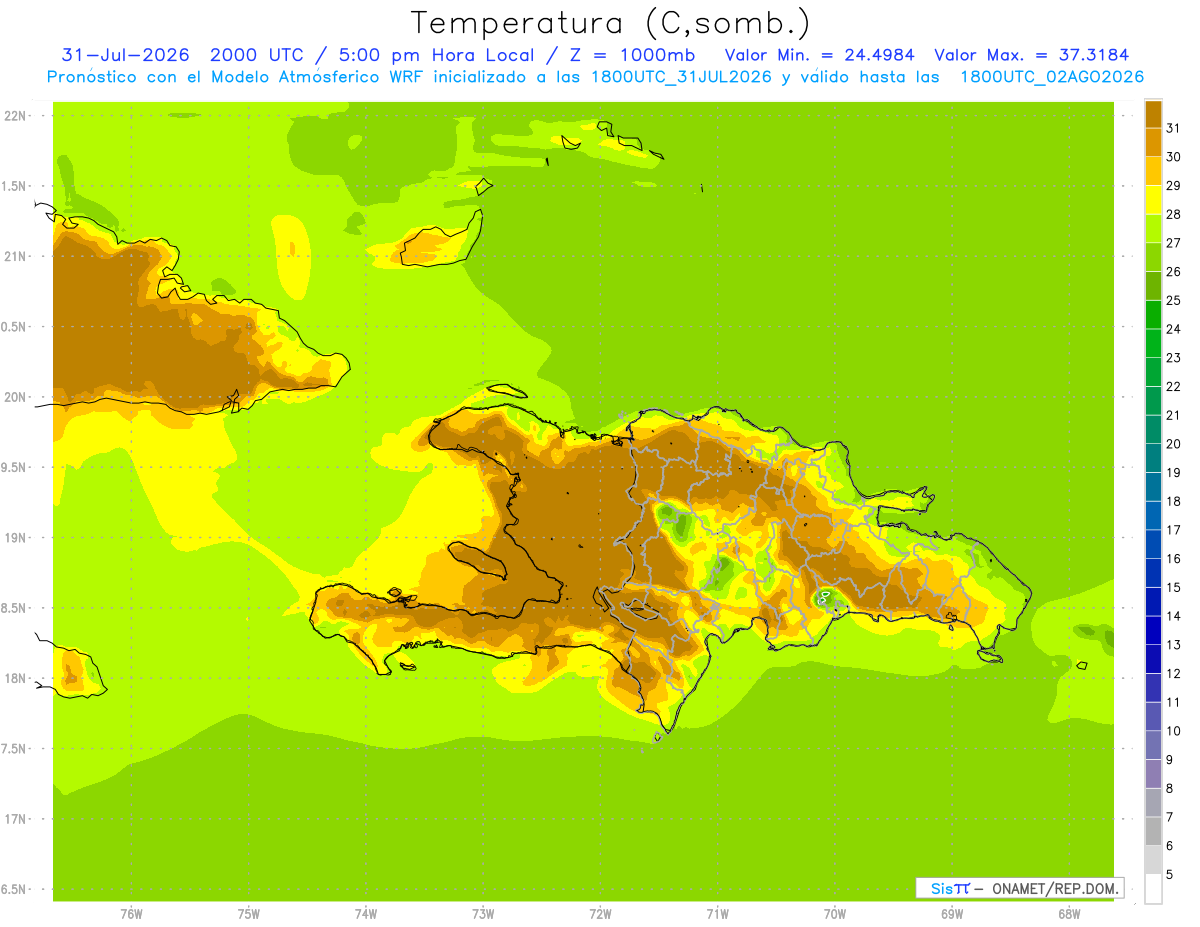
Task: Click the "0.5N" latitude label
Action: [x=15, y=327]
